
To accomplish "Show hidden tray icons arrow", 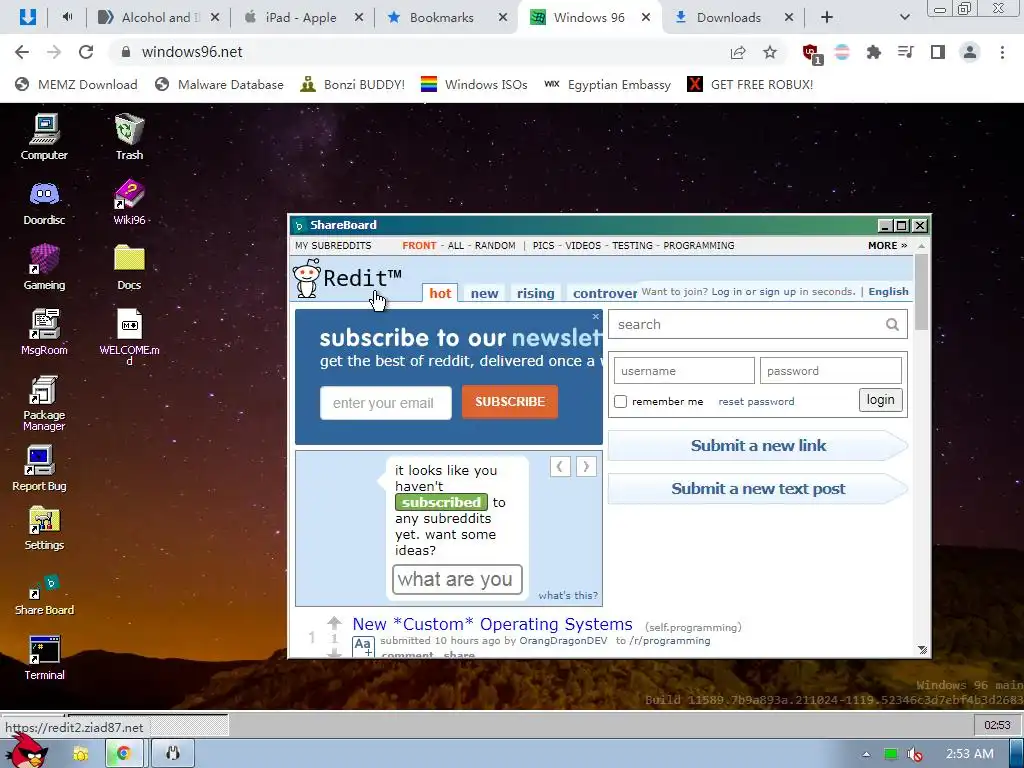I will pos(866,754).
